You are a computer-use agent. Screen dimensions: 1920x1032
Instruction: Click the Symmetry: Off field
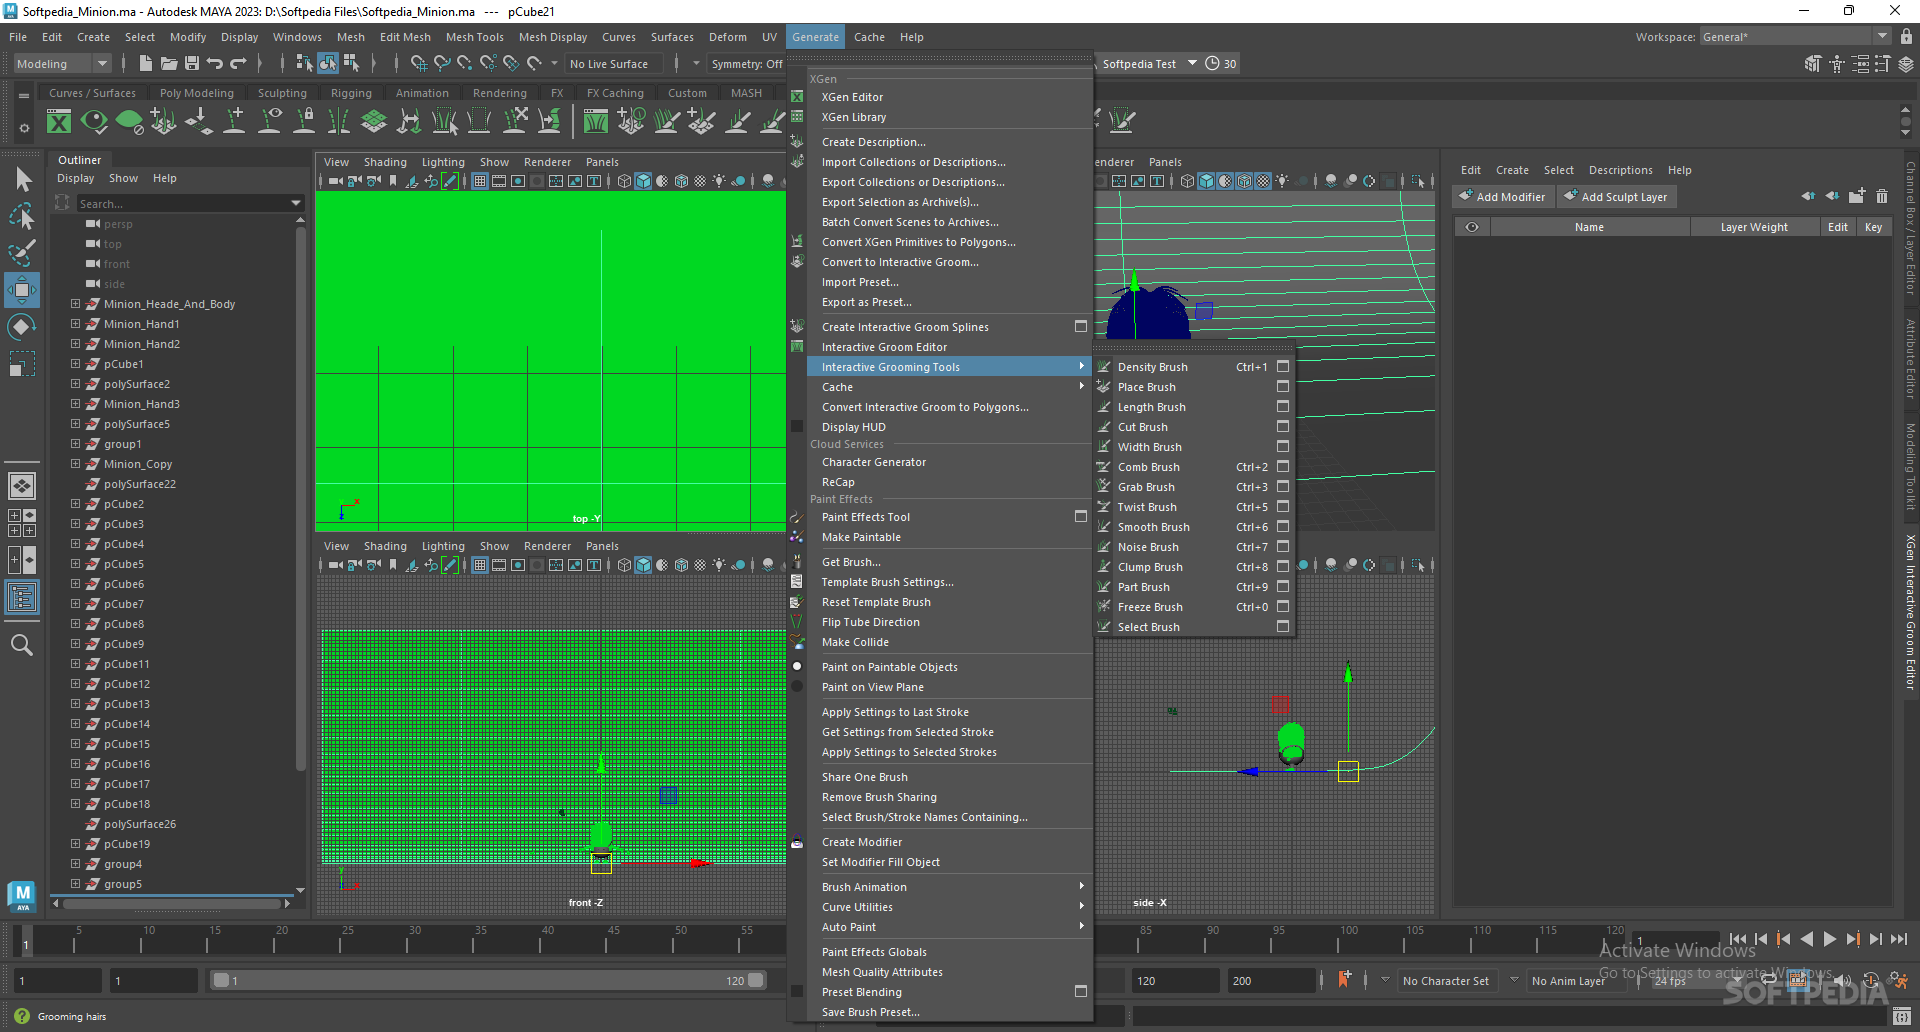746,64
